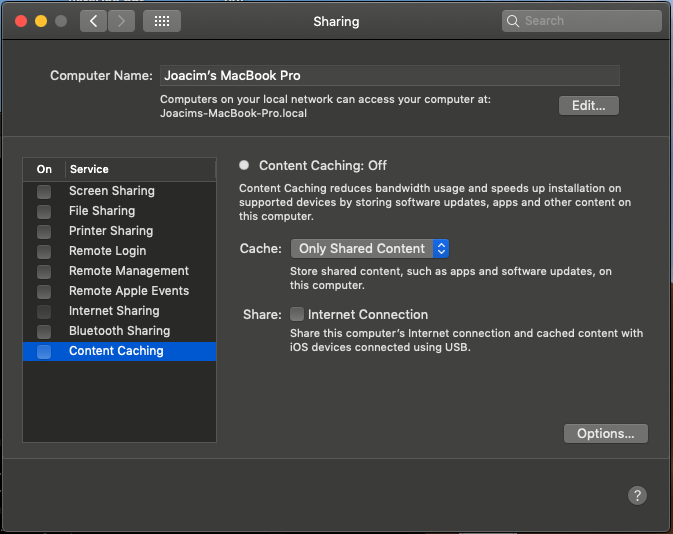
Task: Click the magnifying glass search icon
Action: pos(512,21)
